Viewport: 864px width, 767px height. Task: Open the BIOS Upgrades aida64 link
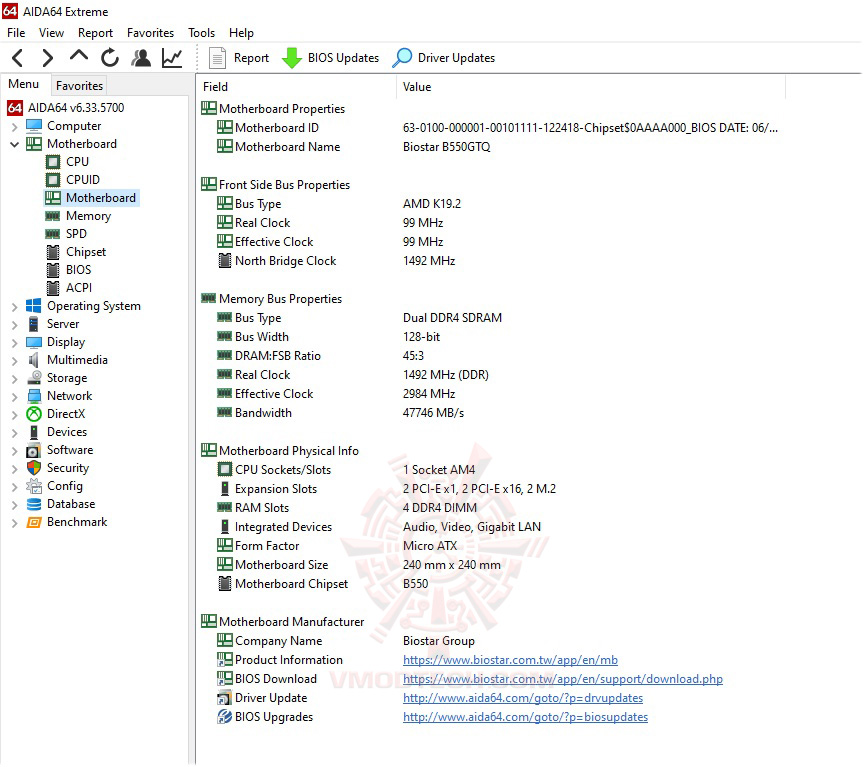point(525,717)
